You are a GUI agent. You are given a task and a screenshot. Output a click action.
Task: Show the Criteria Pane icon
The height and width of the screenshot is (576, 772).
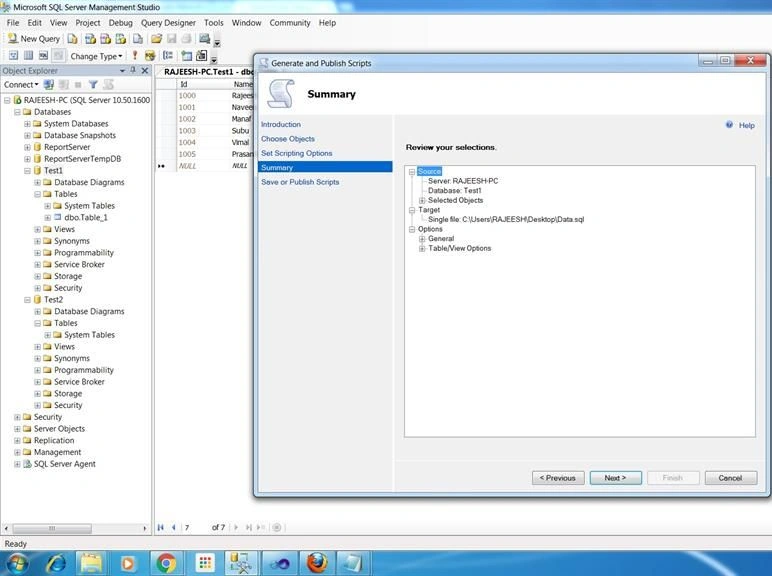(29, 56)
